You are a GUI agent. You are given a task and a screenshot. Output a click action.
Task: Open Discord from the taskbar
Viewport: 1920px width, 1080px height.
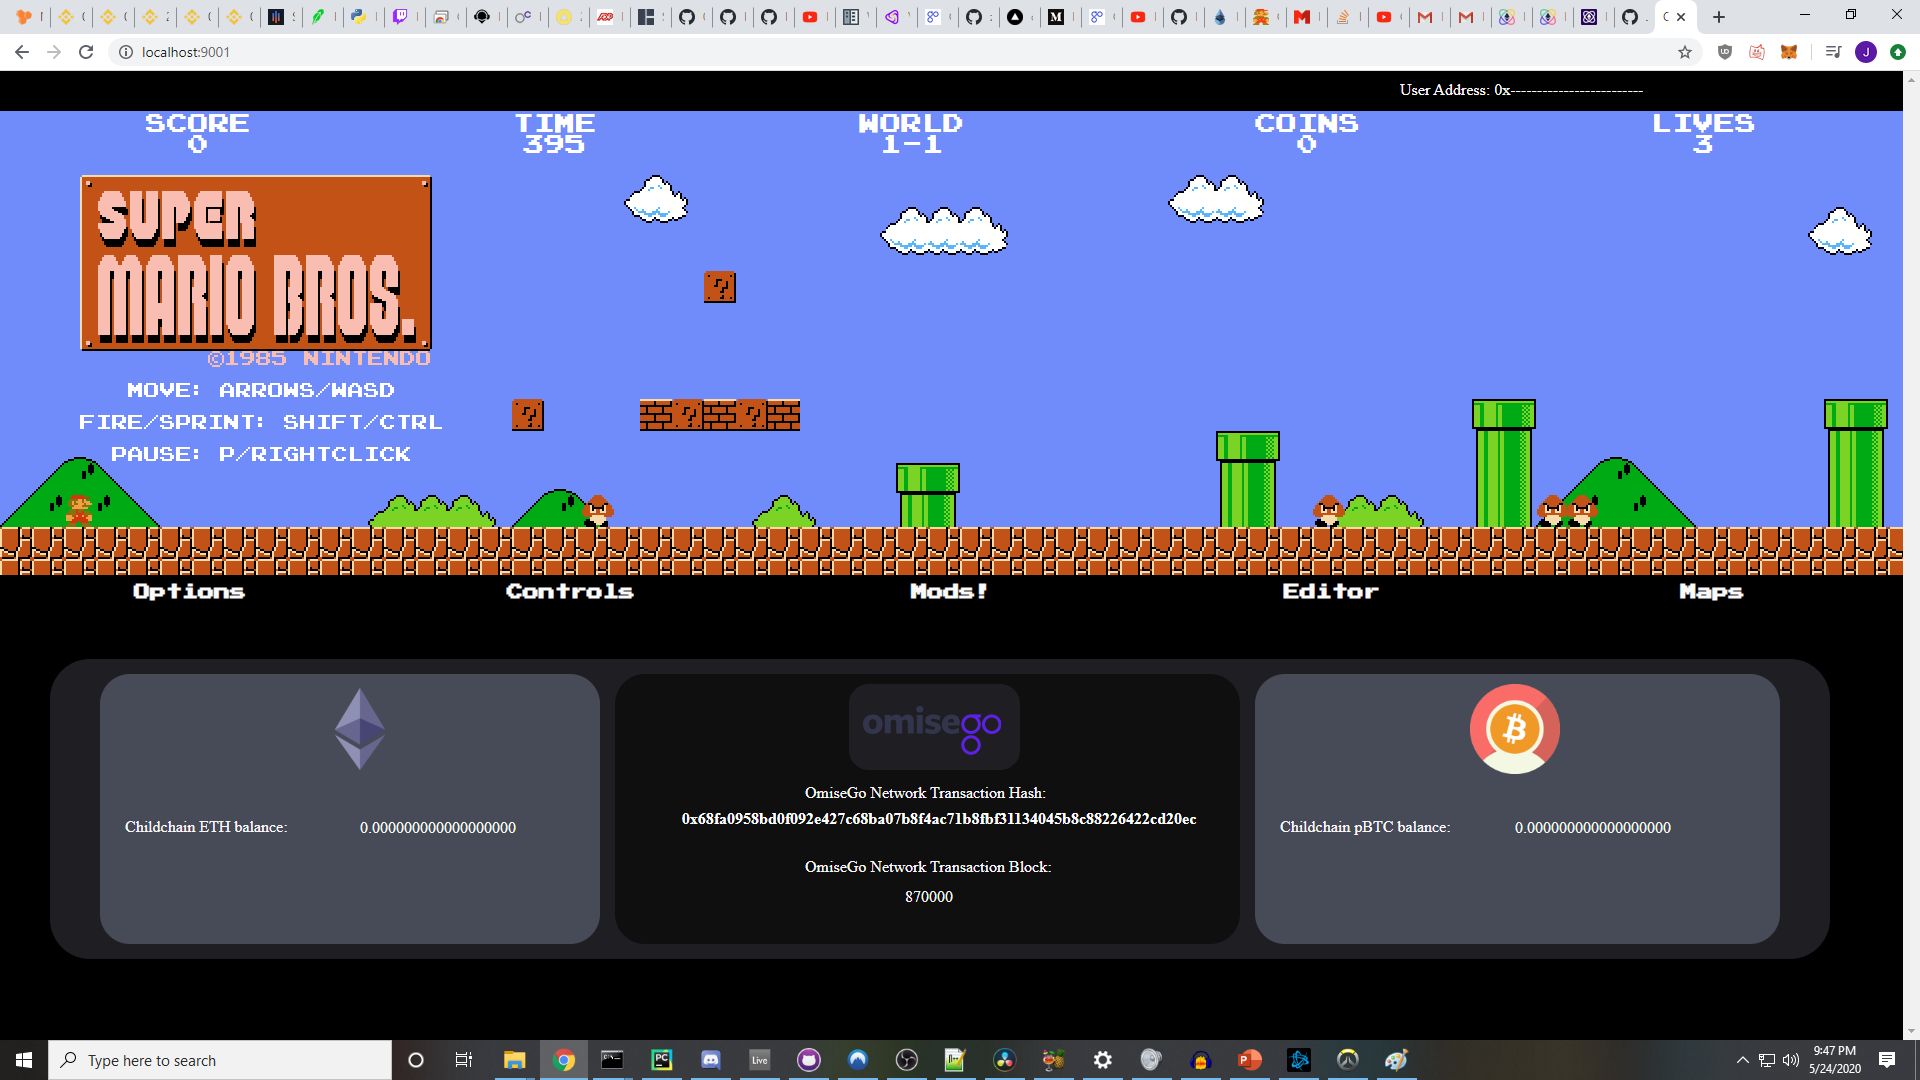click(x=711, y=1060)
